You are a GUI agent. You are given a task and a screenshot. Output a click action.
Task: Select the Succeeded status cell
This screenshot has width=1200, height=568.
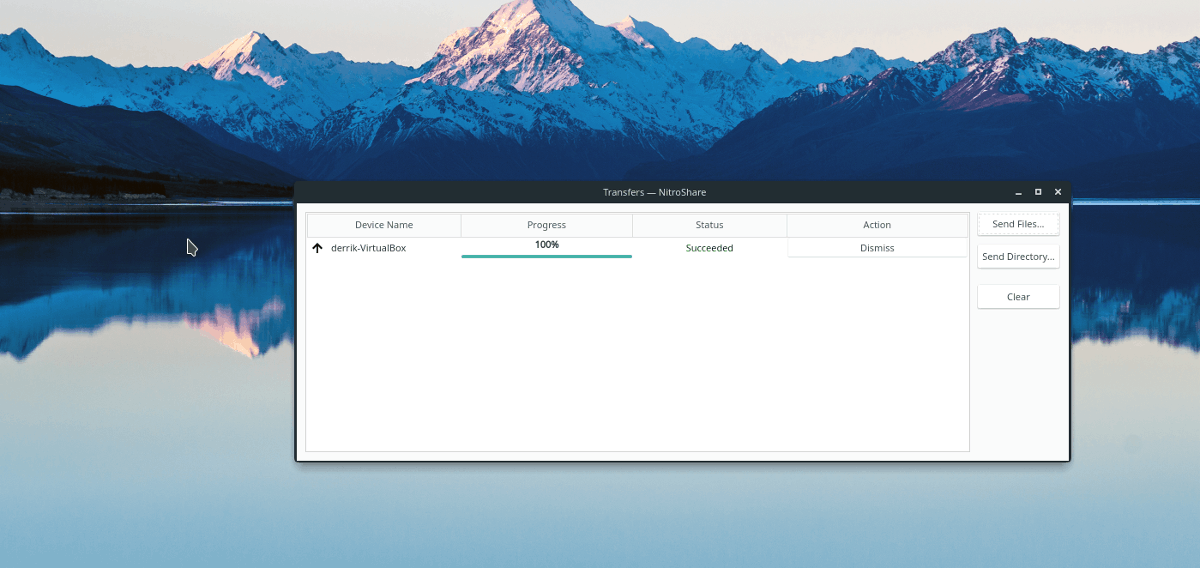709,248
